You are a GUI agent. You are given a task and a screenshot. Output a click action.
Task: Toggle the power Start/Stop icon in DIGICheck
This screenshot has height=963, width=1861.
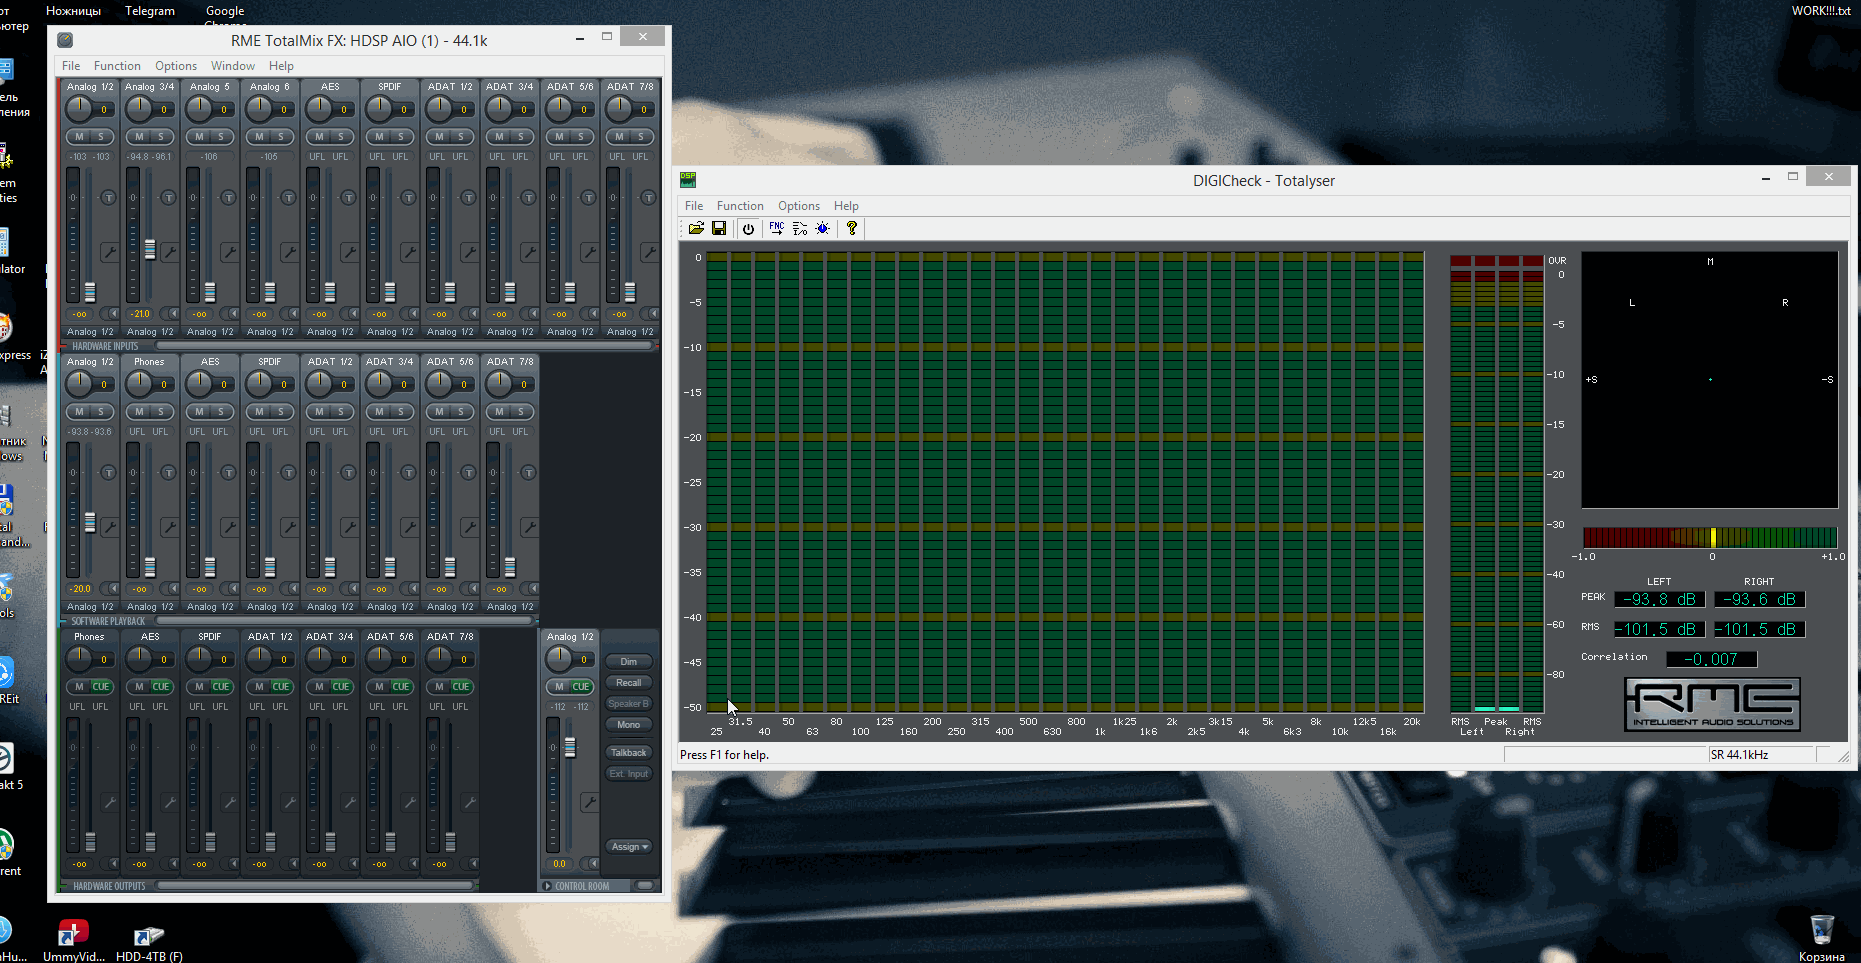pos(748,228)
